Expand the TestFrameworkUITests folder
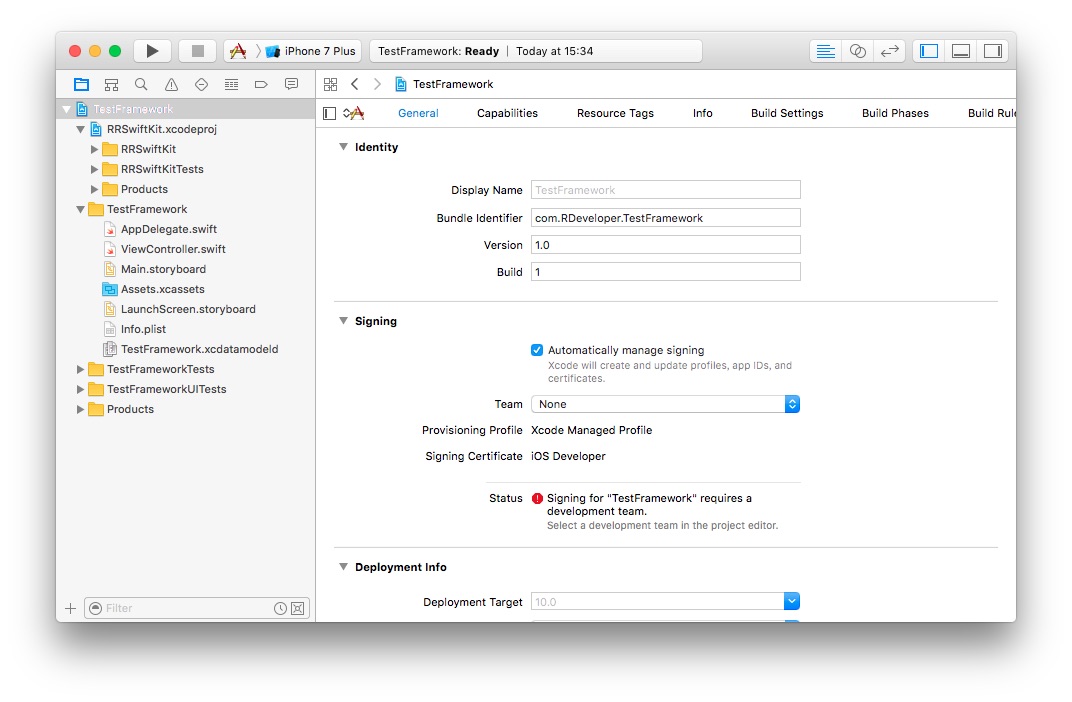 point(81,389)
